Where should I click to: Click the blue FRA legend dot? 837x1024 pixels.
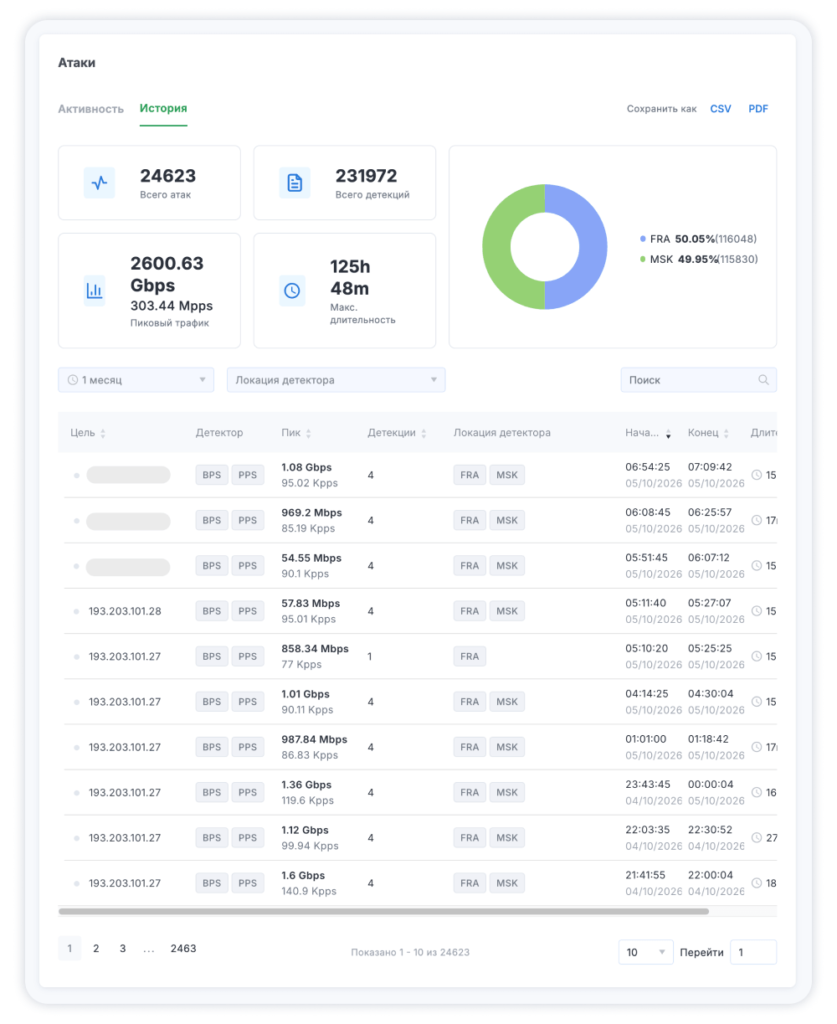click(643, 239)
